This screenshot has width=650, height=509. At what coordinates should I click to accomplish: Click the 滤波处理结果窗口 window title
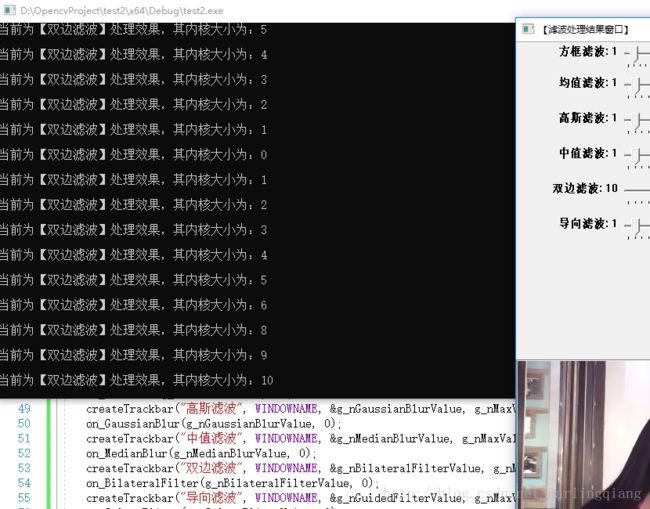tap(585, 29)
